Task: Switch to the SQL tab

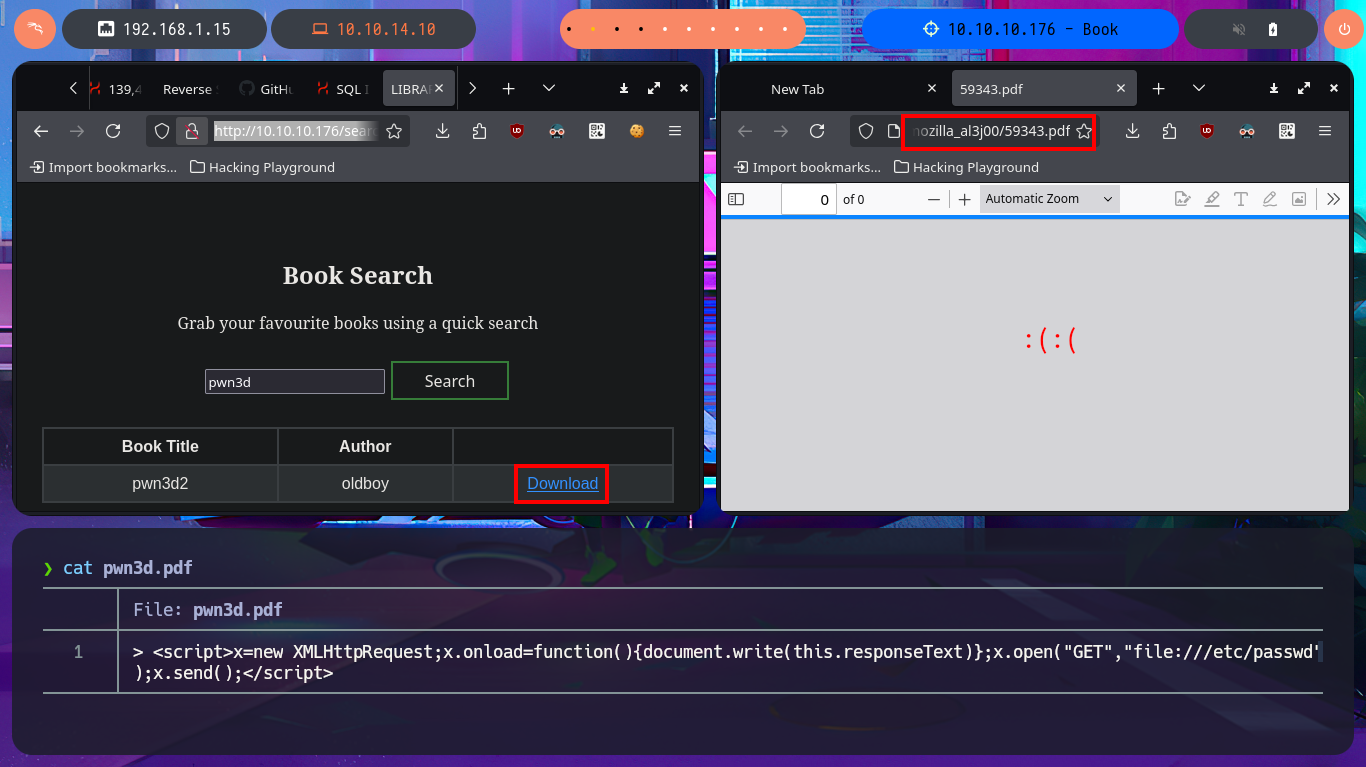Action: (x=343, y=89)
